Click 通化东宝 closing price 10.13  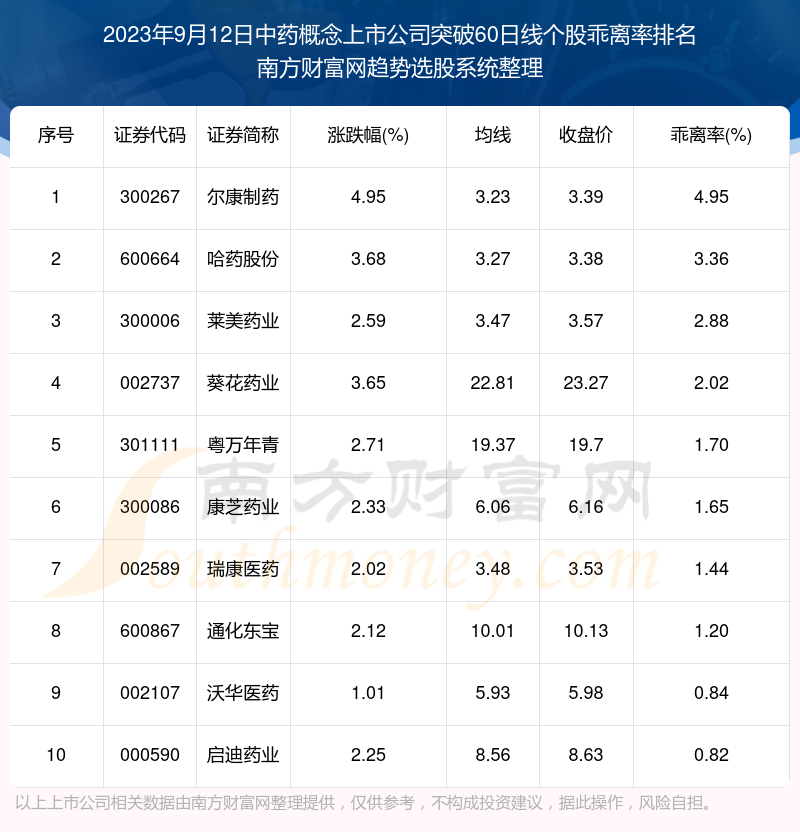pos(586,631)
